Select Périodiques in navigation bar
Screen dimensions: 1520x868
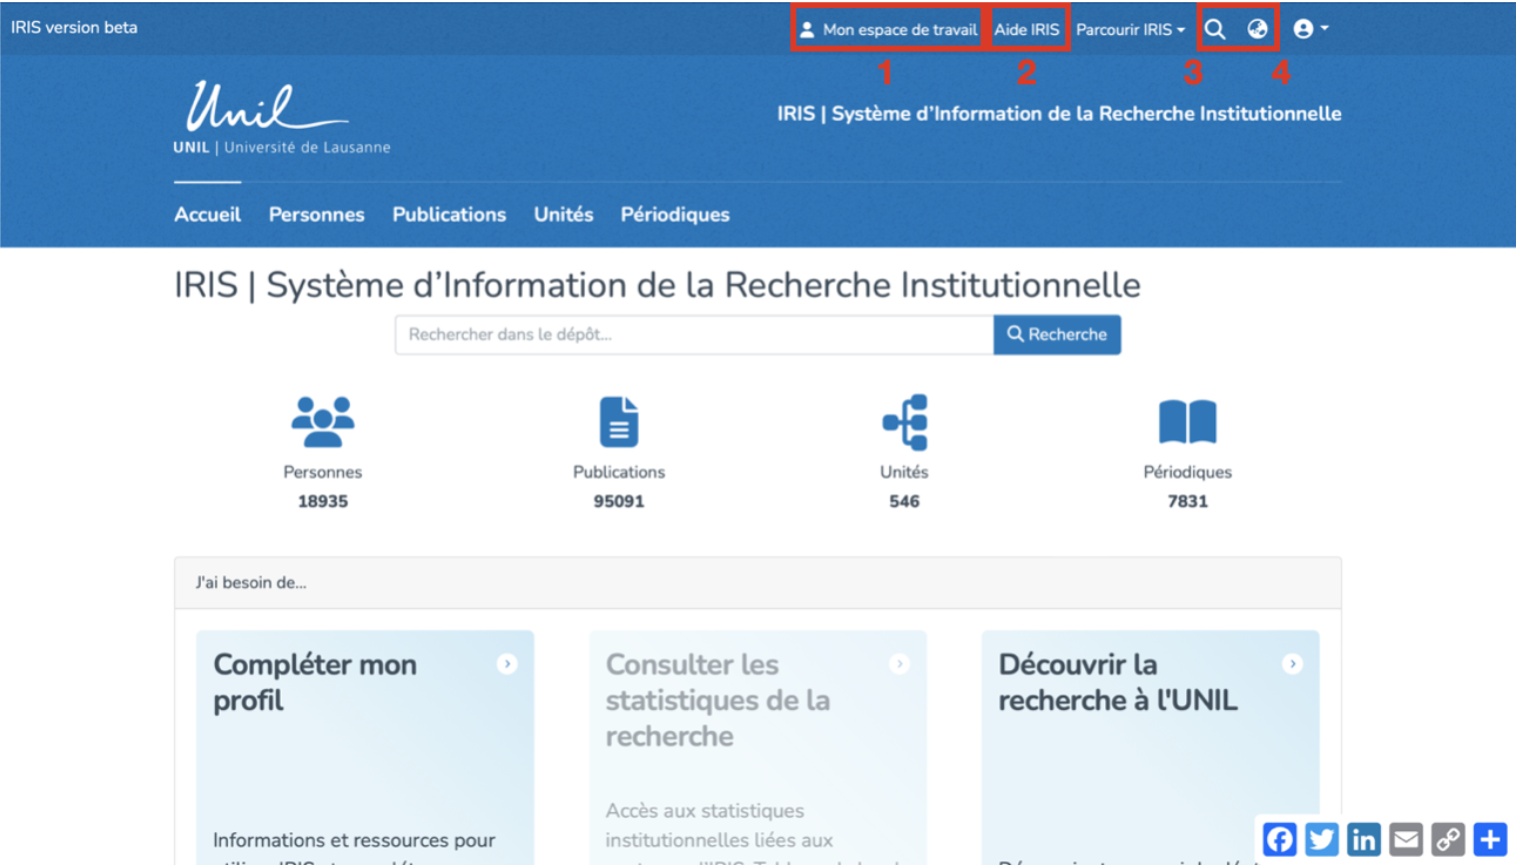click(x=675, y=215)
